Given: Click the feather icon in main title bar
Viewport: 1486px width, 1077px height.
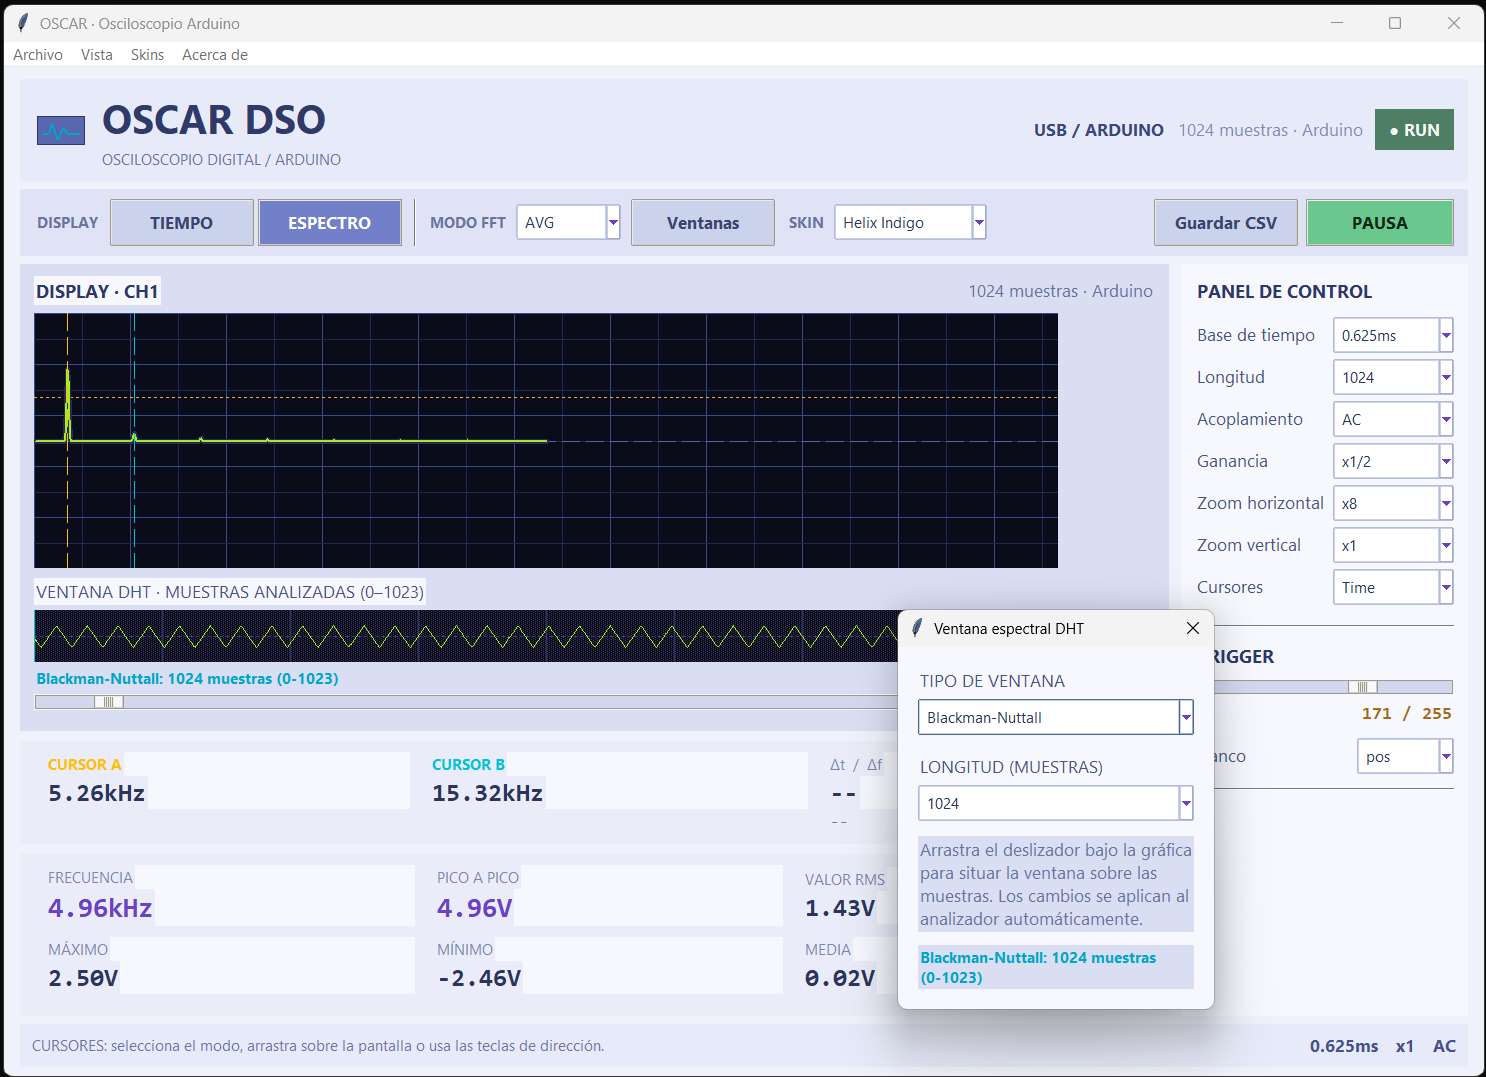Looking at the screenshot, I should [x=22, y=23].
